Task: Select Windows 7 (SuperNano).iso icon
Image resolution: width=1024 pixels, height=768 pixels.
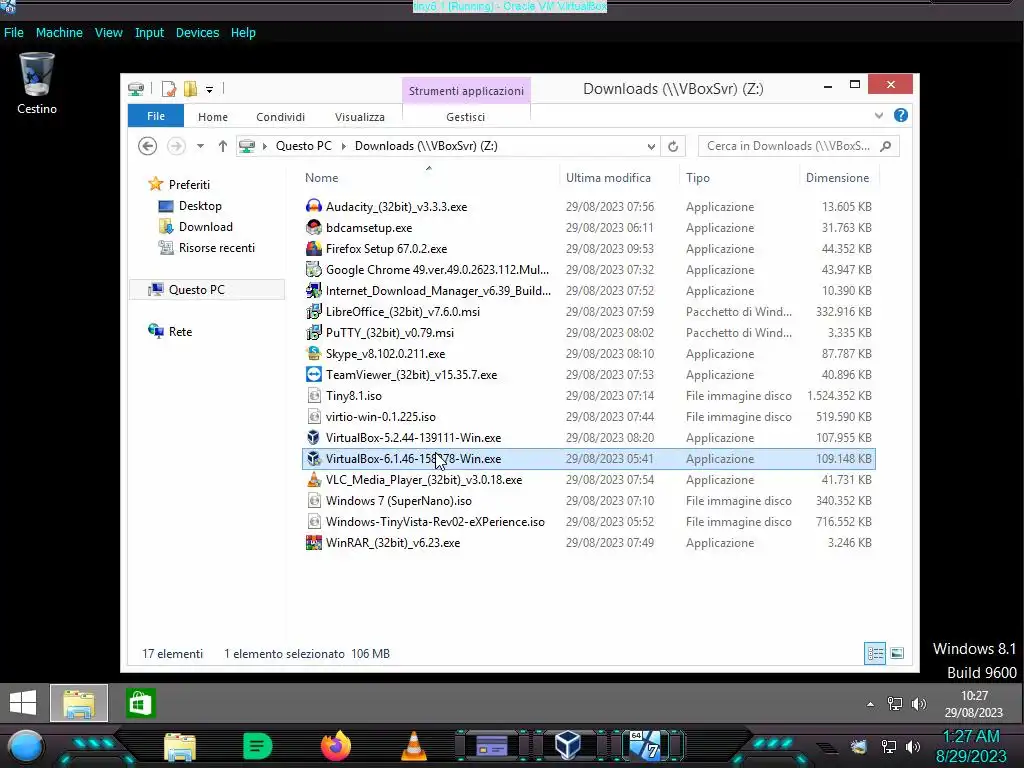Action: click(x=313, y=500)
